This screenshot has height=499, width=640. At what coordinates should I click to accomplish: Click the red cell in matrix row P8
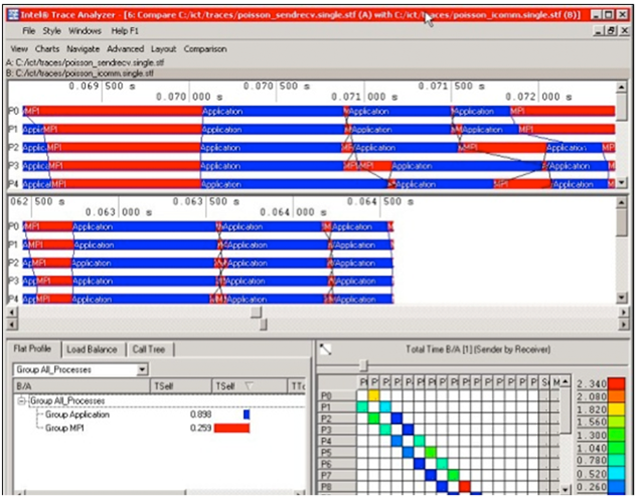[464, 486]
